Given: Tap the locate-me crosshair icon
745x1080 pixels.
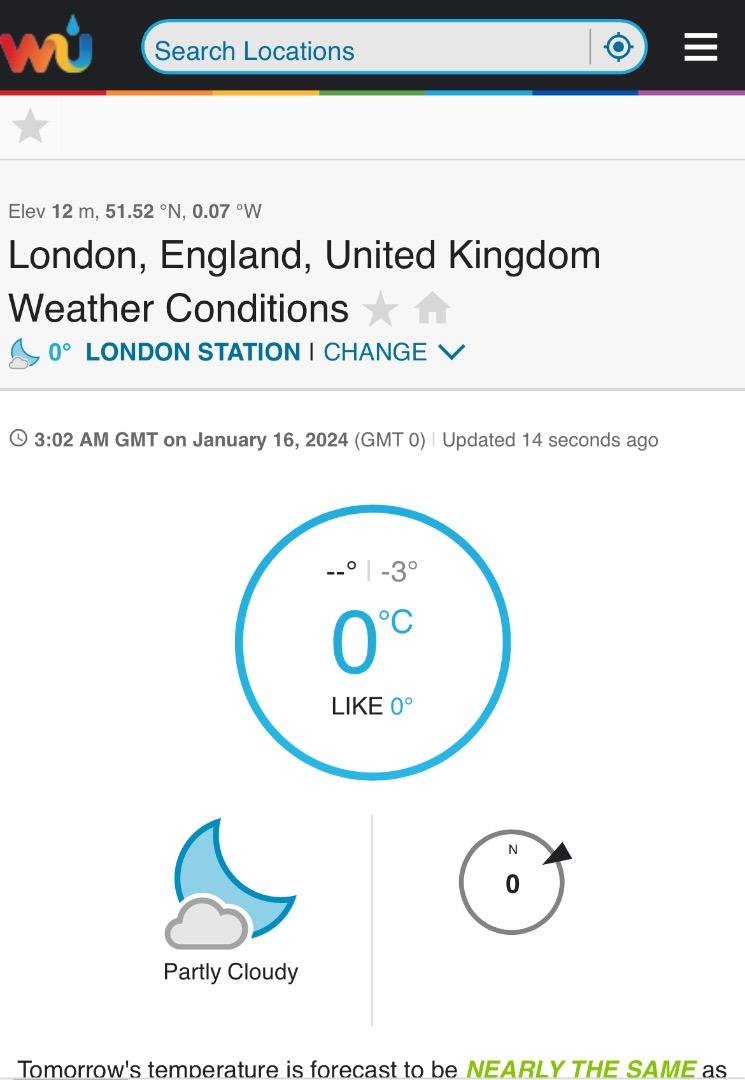Looking at the screenshot, I should point(619,47).
